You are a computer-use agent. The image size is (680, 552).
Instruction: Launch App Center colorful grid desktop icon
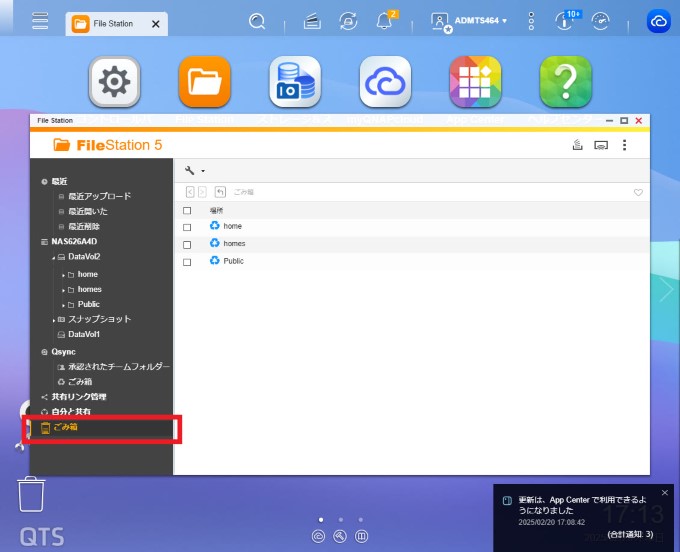coord(475,82)
